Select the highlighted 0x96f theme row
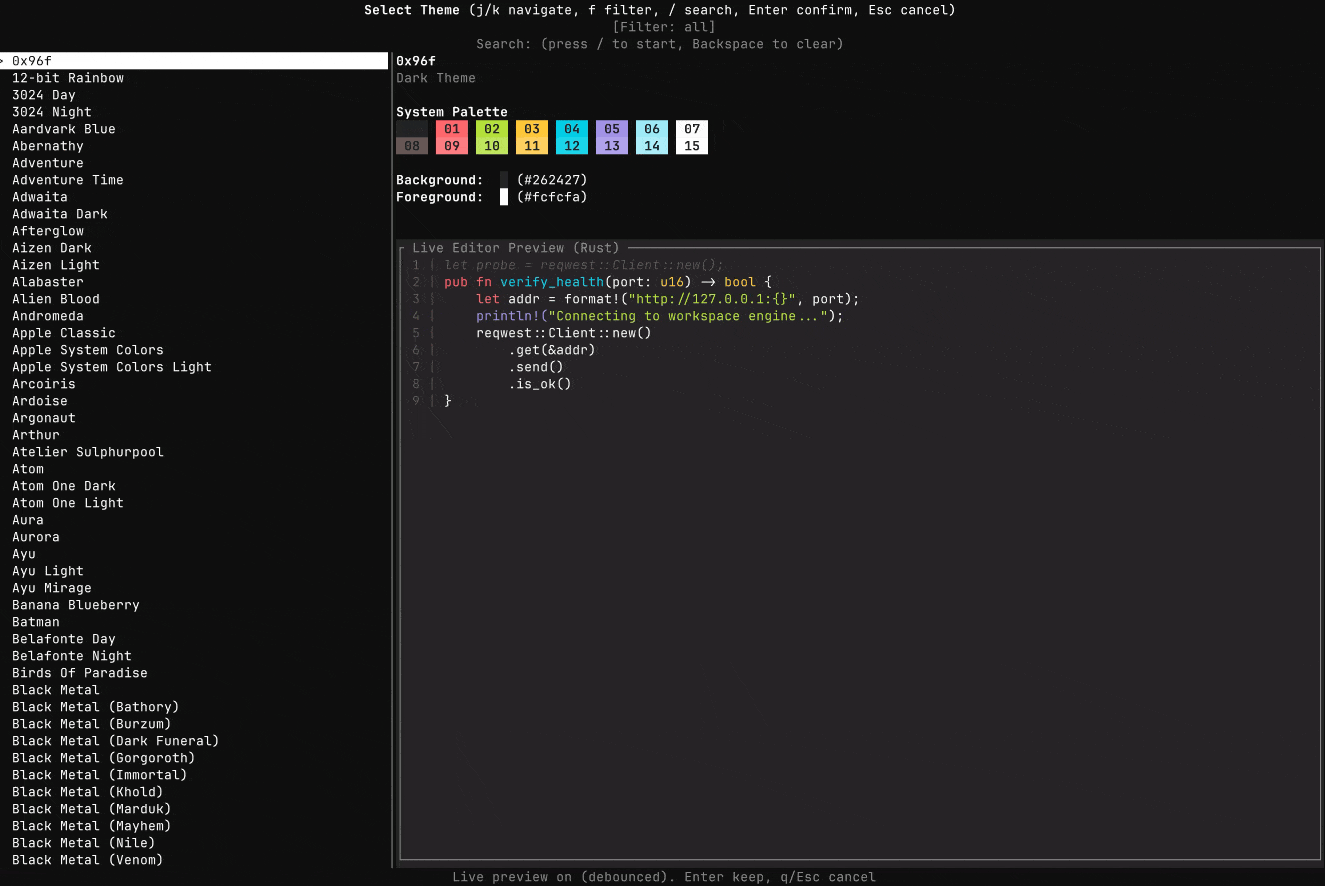The image size is (1325, 886). pyautogui.click(x=194, y=61)
